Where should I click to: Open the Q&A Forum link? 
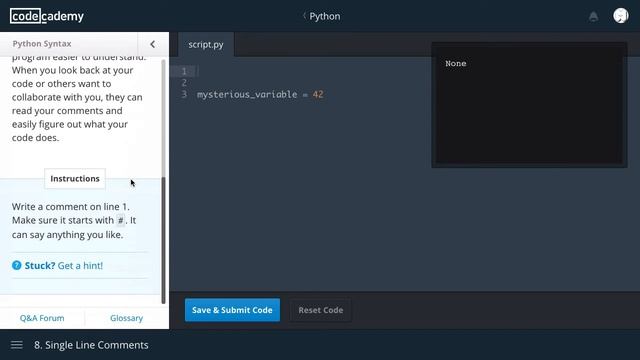click(x=42, y=318)
